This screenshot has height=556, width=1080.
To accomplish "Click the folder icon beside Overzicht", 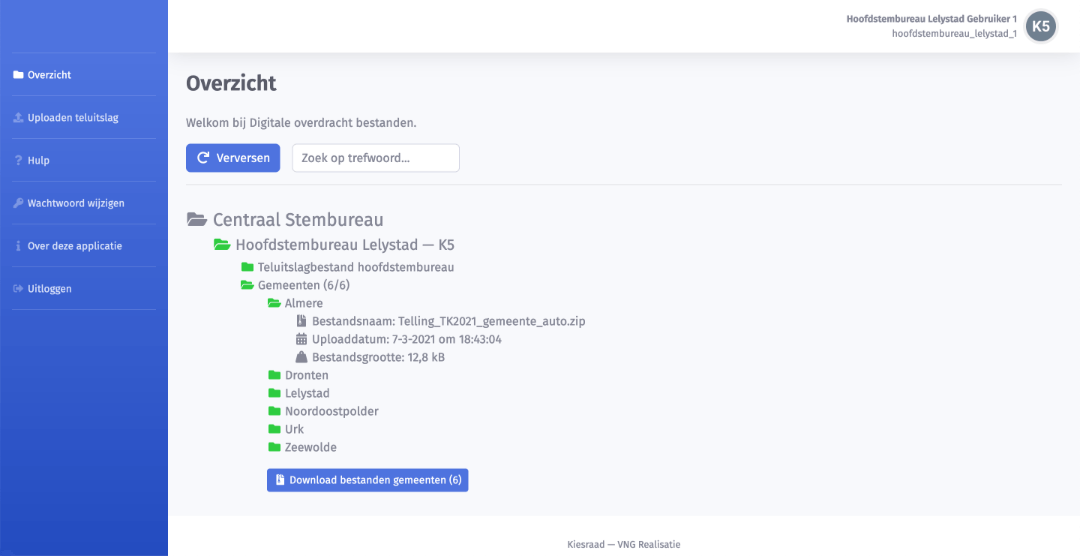I will [18, 75].
